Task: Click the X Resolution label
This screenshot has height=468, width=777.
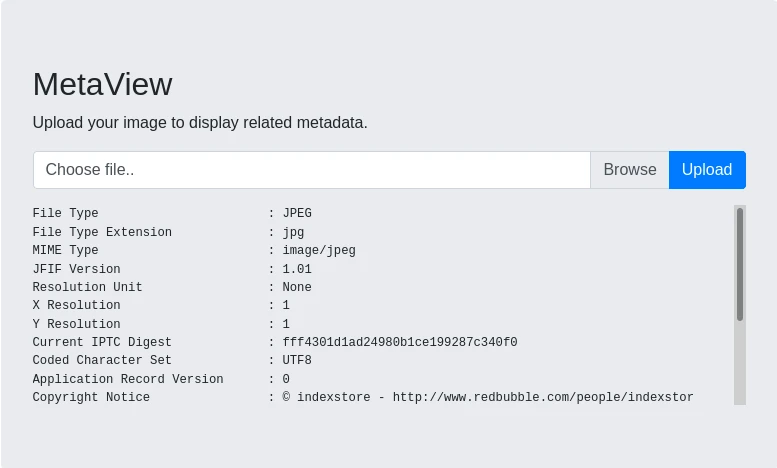Action: 76,306
